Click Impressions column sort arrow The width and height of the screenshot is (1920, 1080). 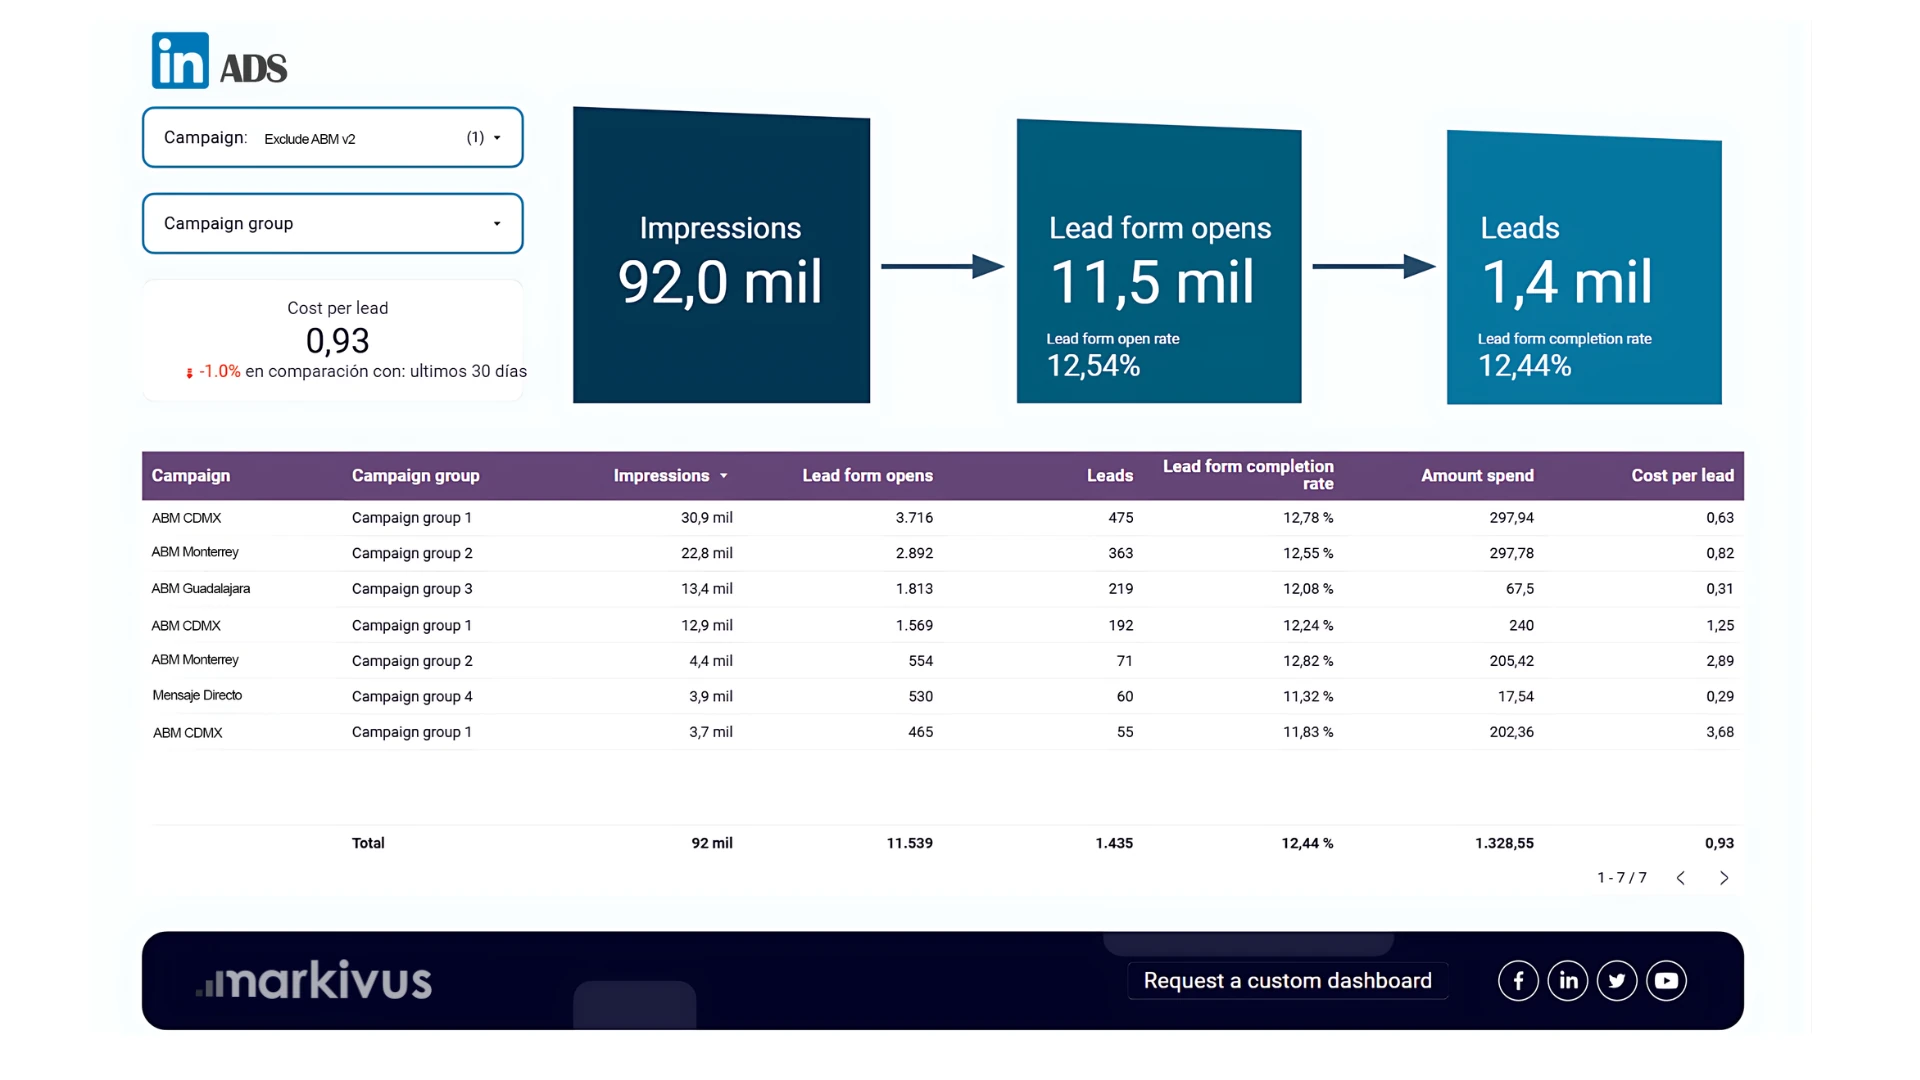coord(724,476)
